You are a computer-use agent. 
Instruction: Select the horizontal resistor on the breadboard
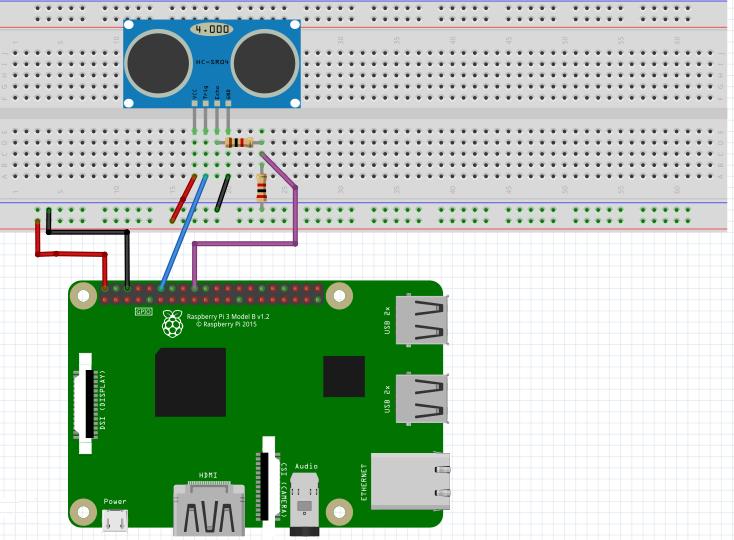pyautogui.click(x=239, y=142)
